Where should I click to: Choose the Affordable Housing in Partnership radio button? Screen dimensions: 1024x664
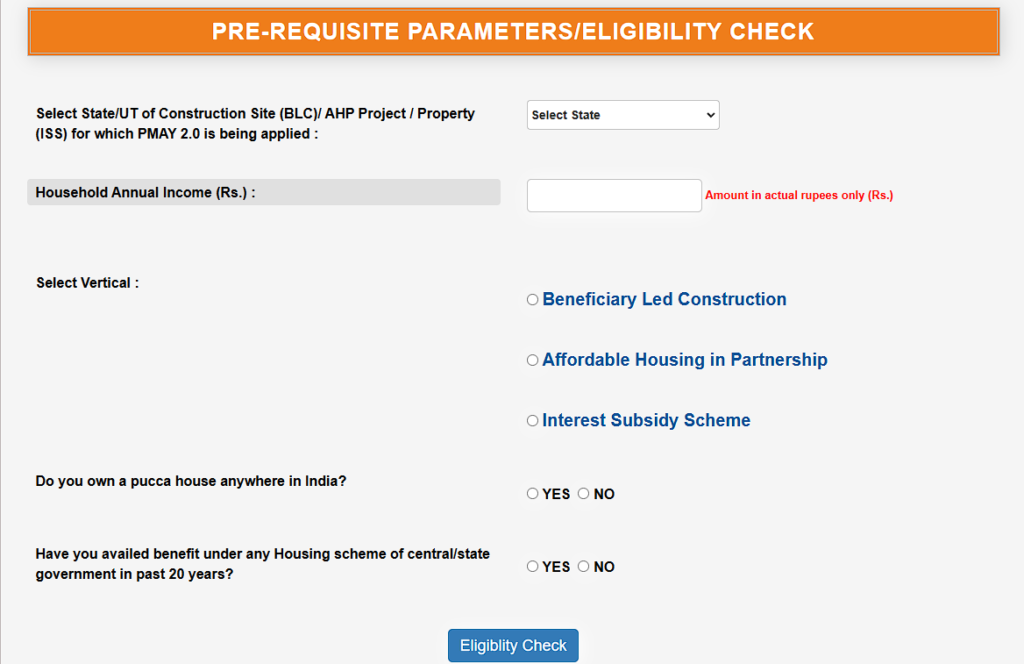[532, 360]
